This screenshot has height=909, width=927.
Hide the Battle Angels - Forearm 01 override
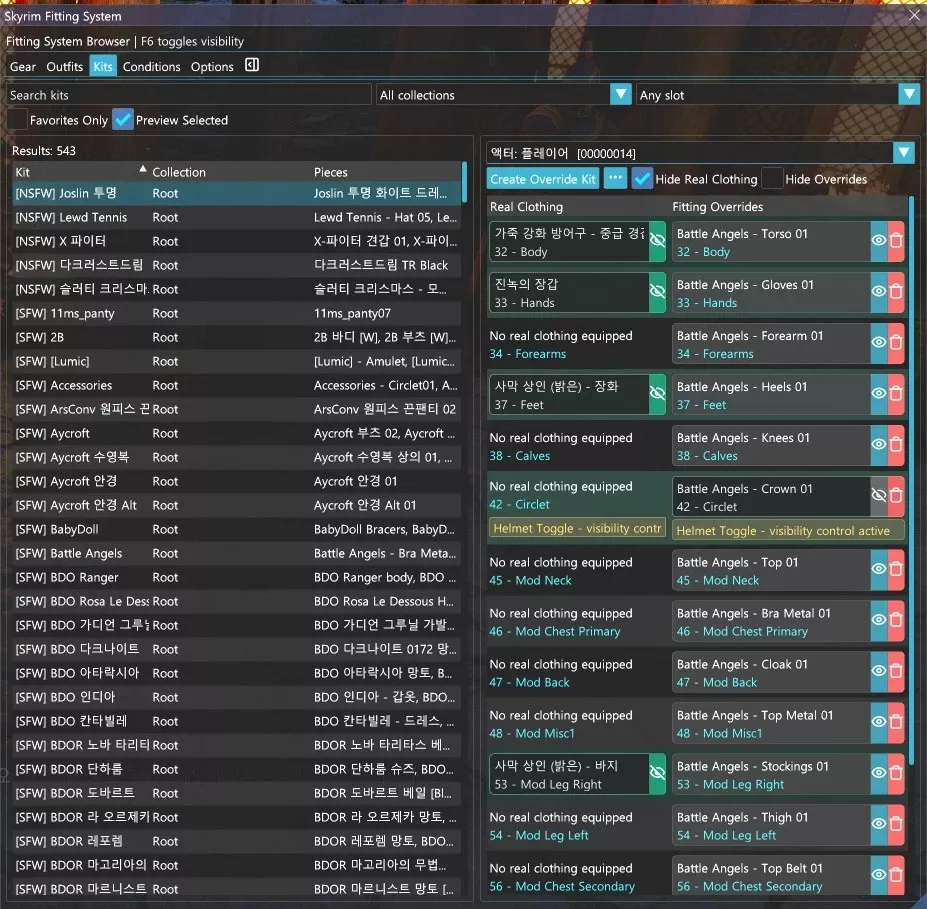(879, 343)
